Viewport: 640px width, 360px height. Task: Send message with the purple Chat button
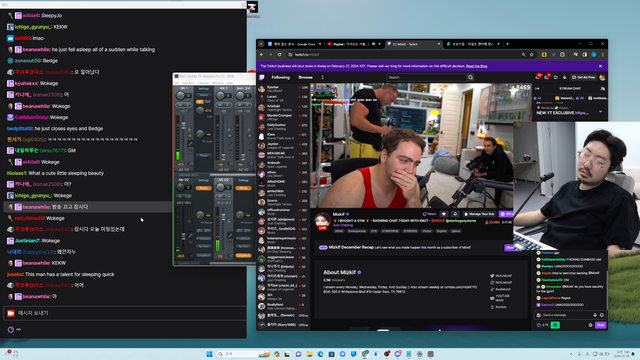click(x=600, y=325)
